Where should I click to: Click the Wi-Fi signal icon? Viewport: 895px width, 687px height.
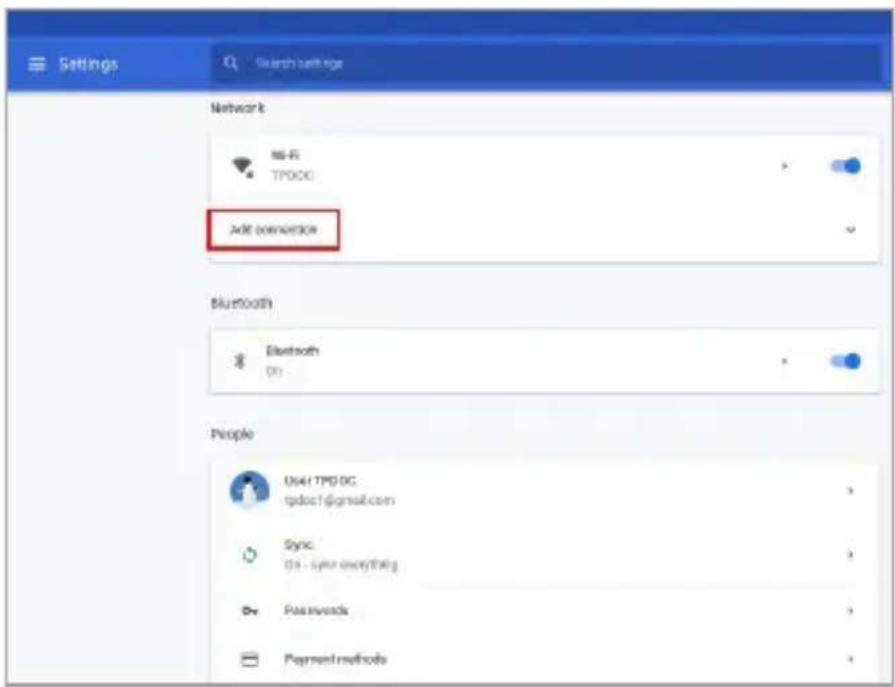tap(242, 167)
